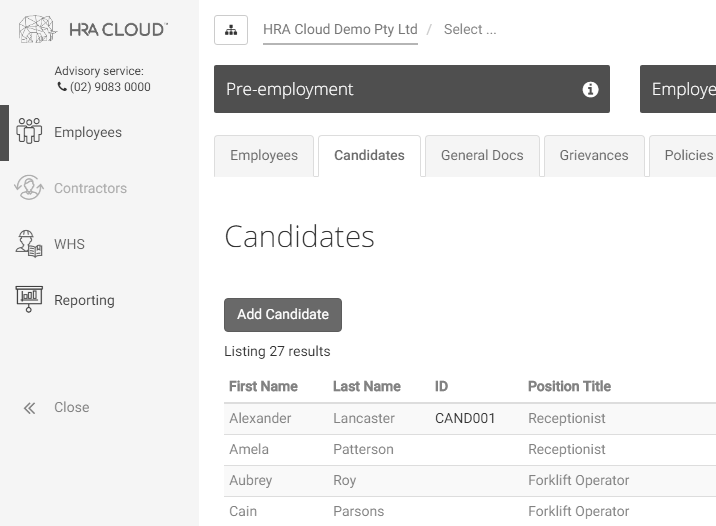
Task: Click last name Parsons cell
Action: tap(358, 511)
